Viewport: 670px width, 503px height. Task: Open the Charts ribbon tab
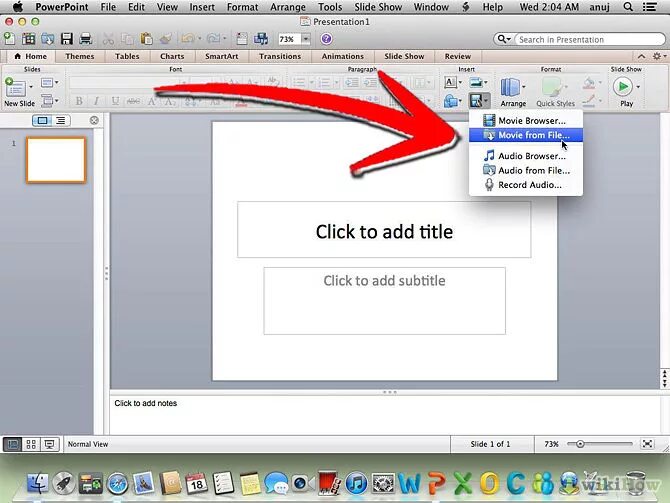click(x=172, y=56)
